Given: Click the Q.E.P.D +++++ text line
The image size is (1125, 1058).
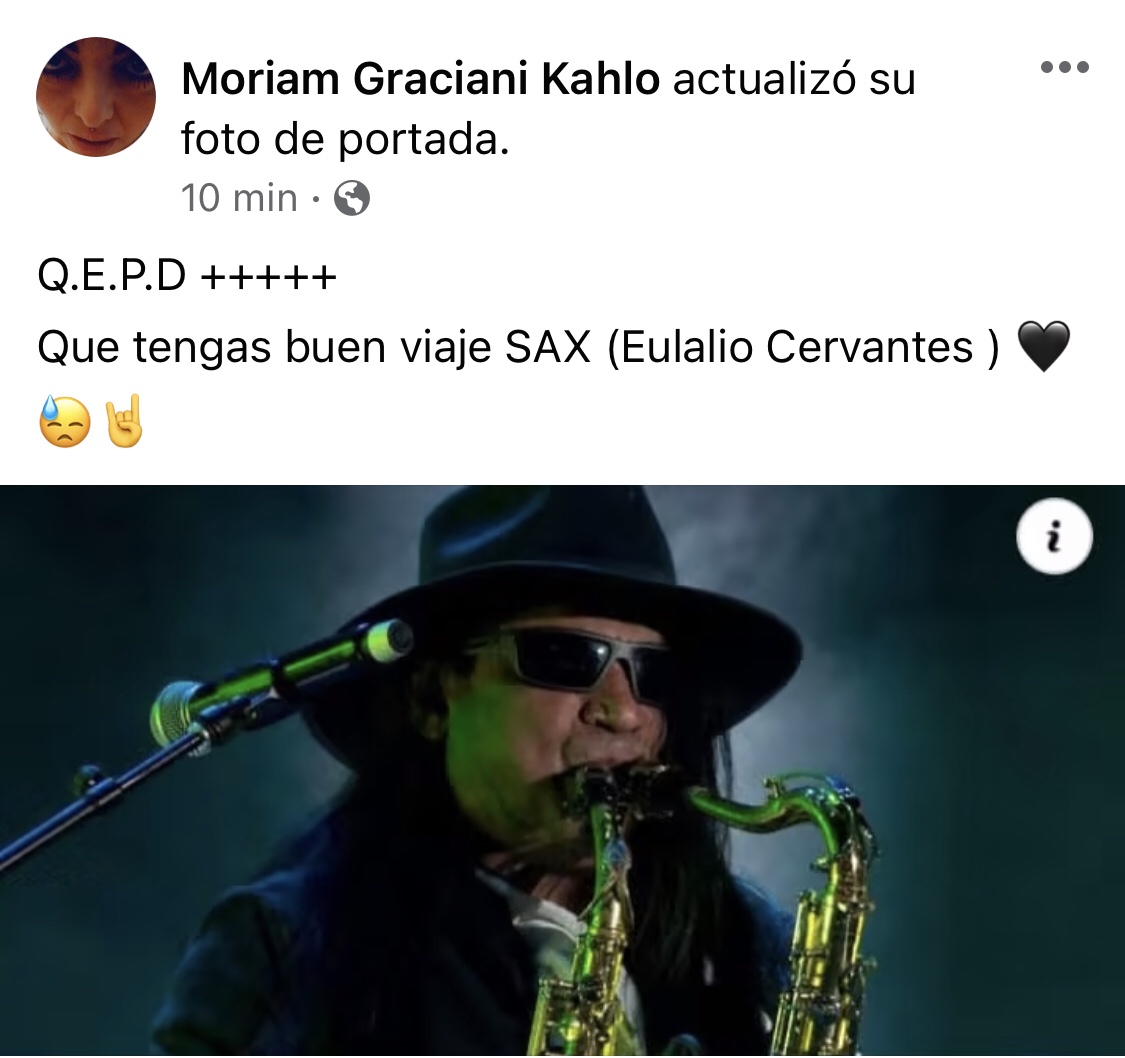Looking at the screenshot, I should click(187, 276).
